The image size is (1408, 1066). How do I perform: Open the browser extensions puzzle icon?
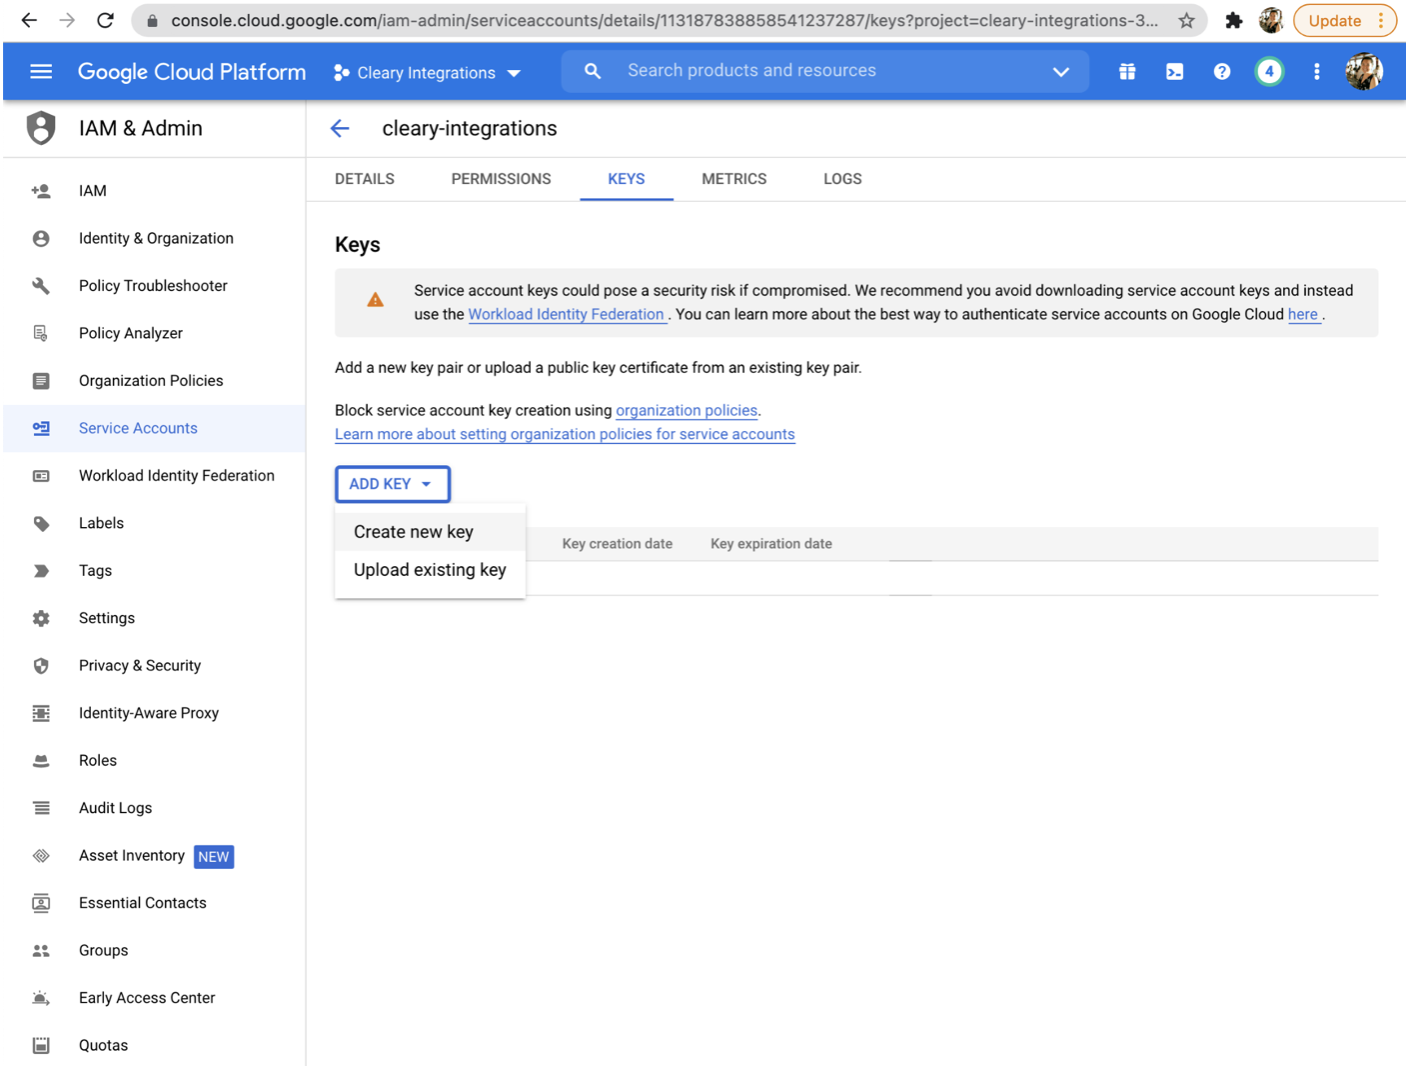tap(1233, 20)
